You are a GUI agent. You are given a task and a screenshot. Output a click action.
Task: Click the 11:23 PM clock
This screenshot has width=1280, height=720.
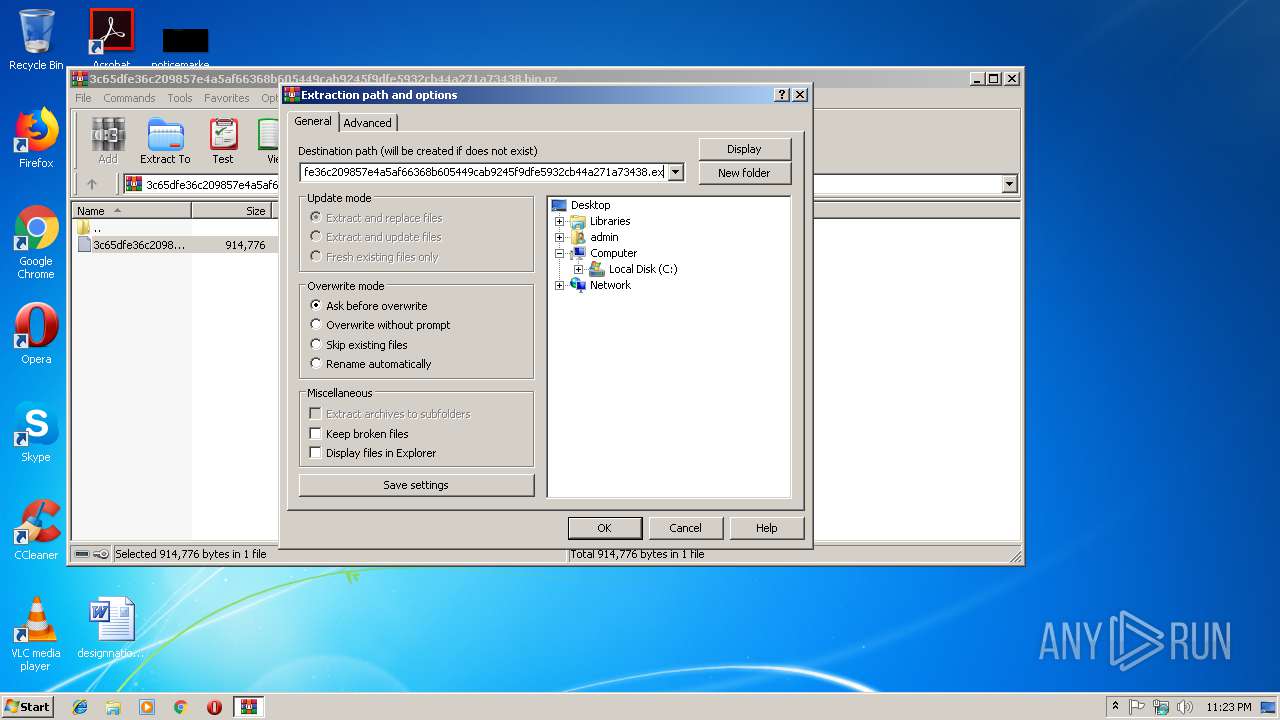(x=1229, y=707)
